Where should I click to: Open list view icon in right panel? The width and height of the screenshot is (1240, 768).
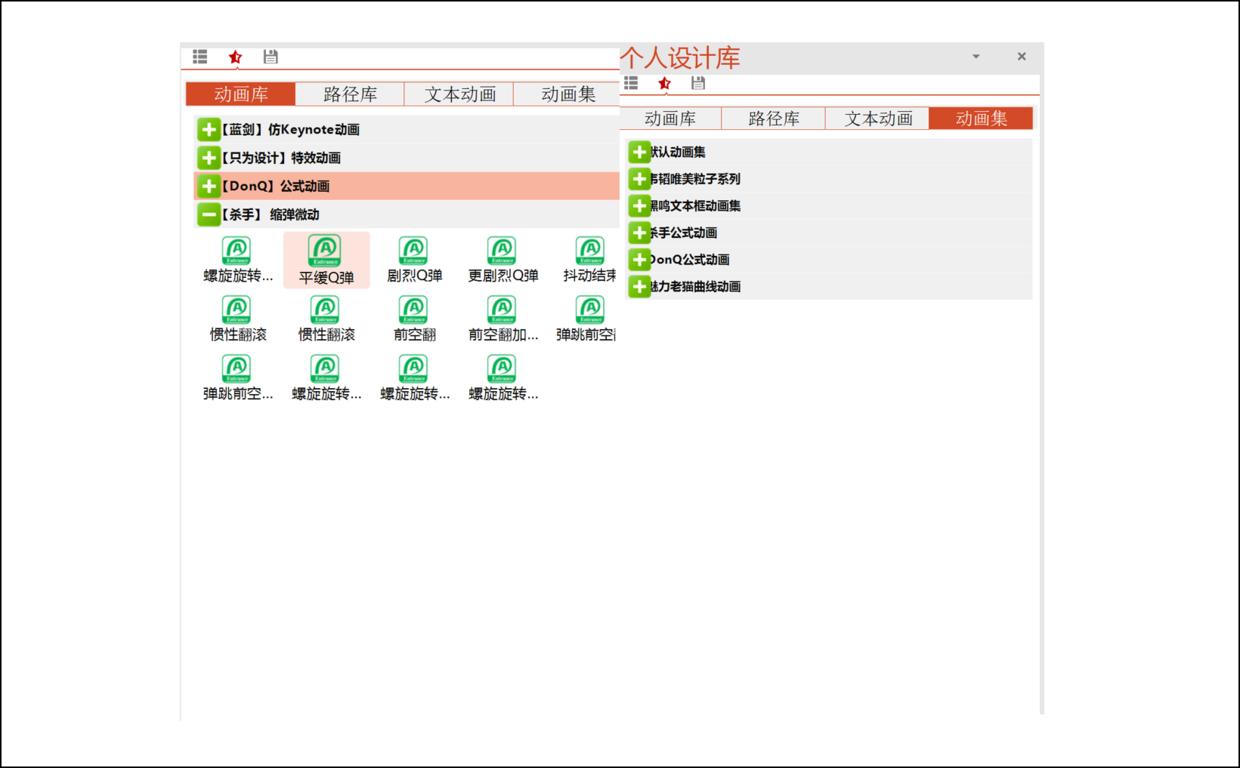[x=631, y=83]
